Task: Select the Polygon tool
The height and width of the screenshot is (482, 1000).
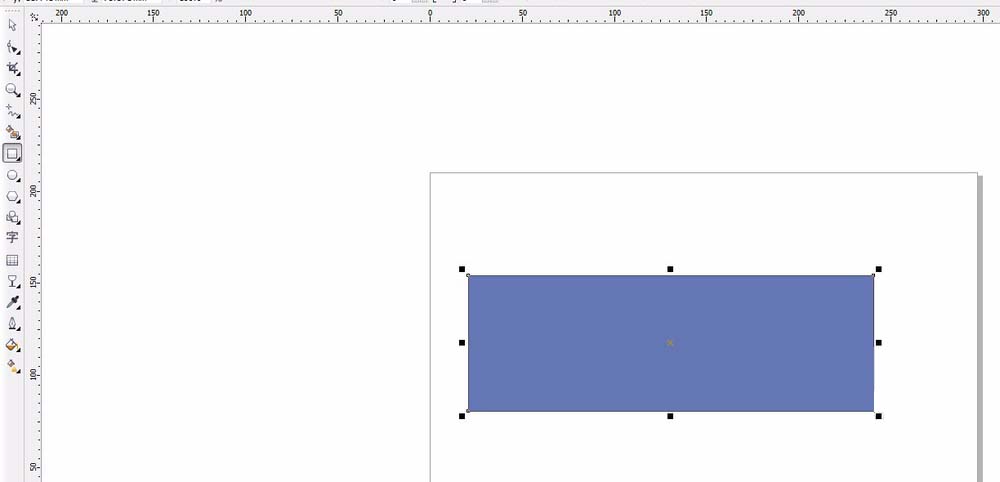Action: [12, 196]
